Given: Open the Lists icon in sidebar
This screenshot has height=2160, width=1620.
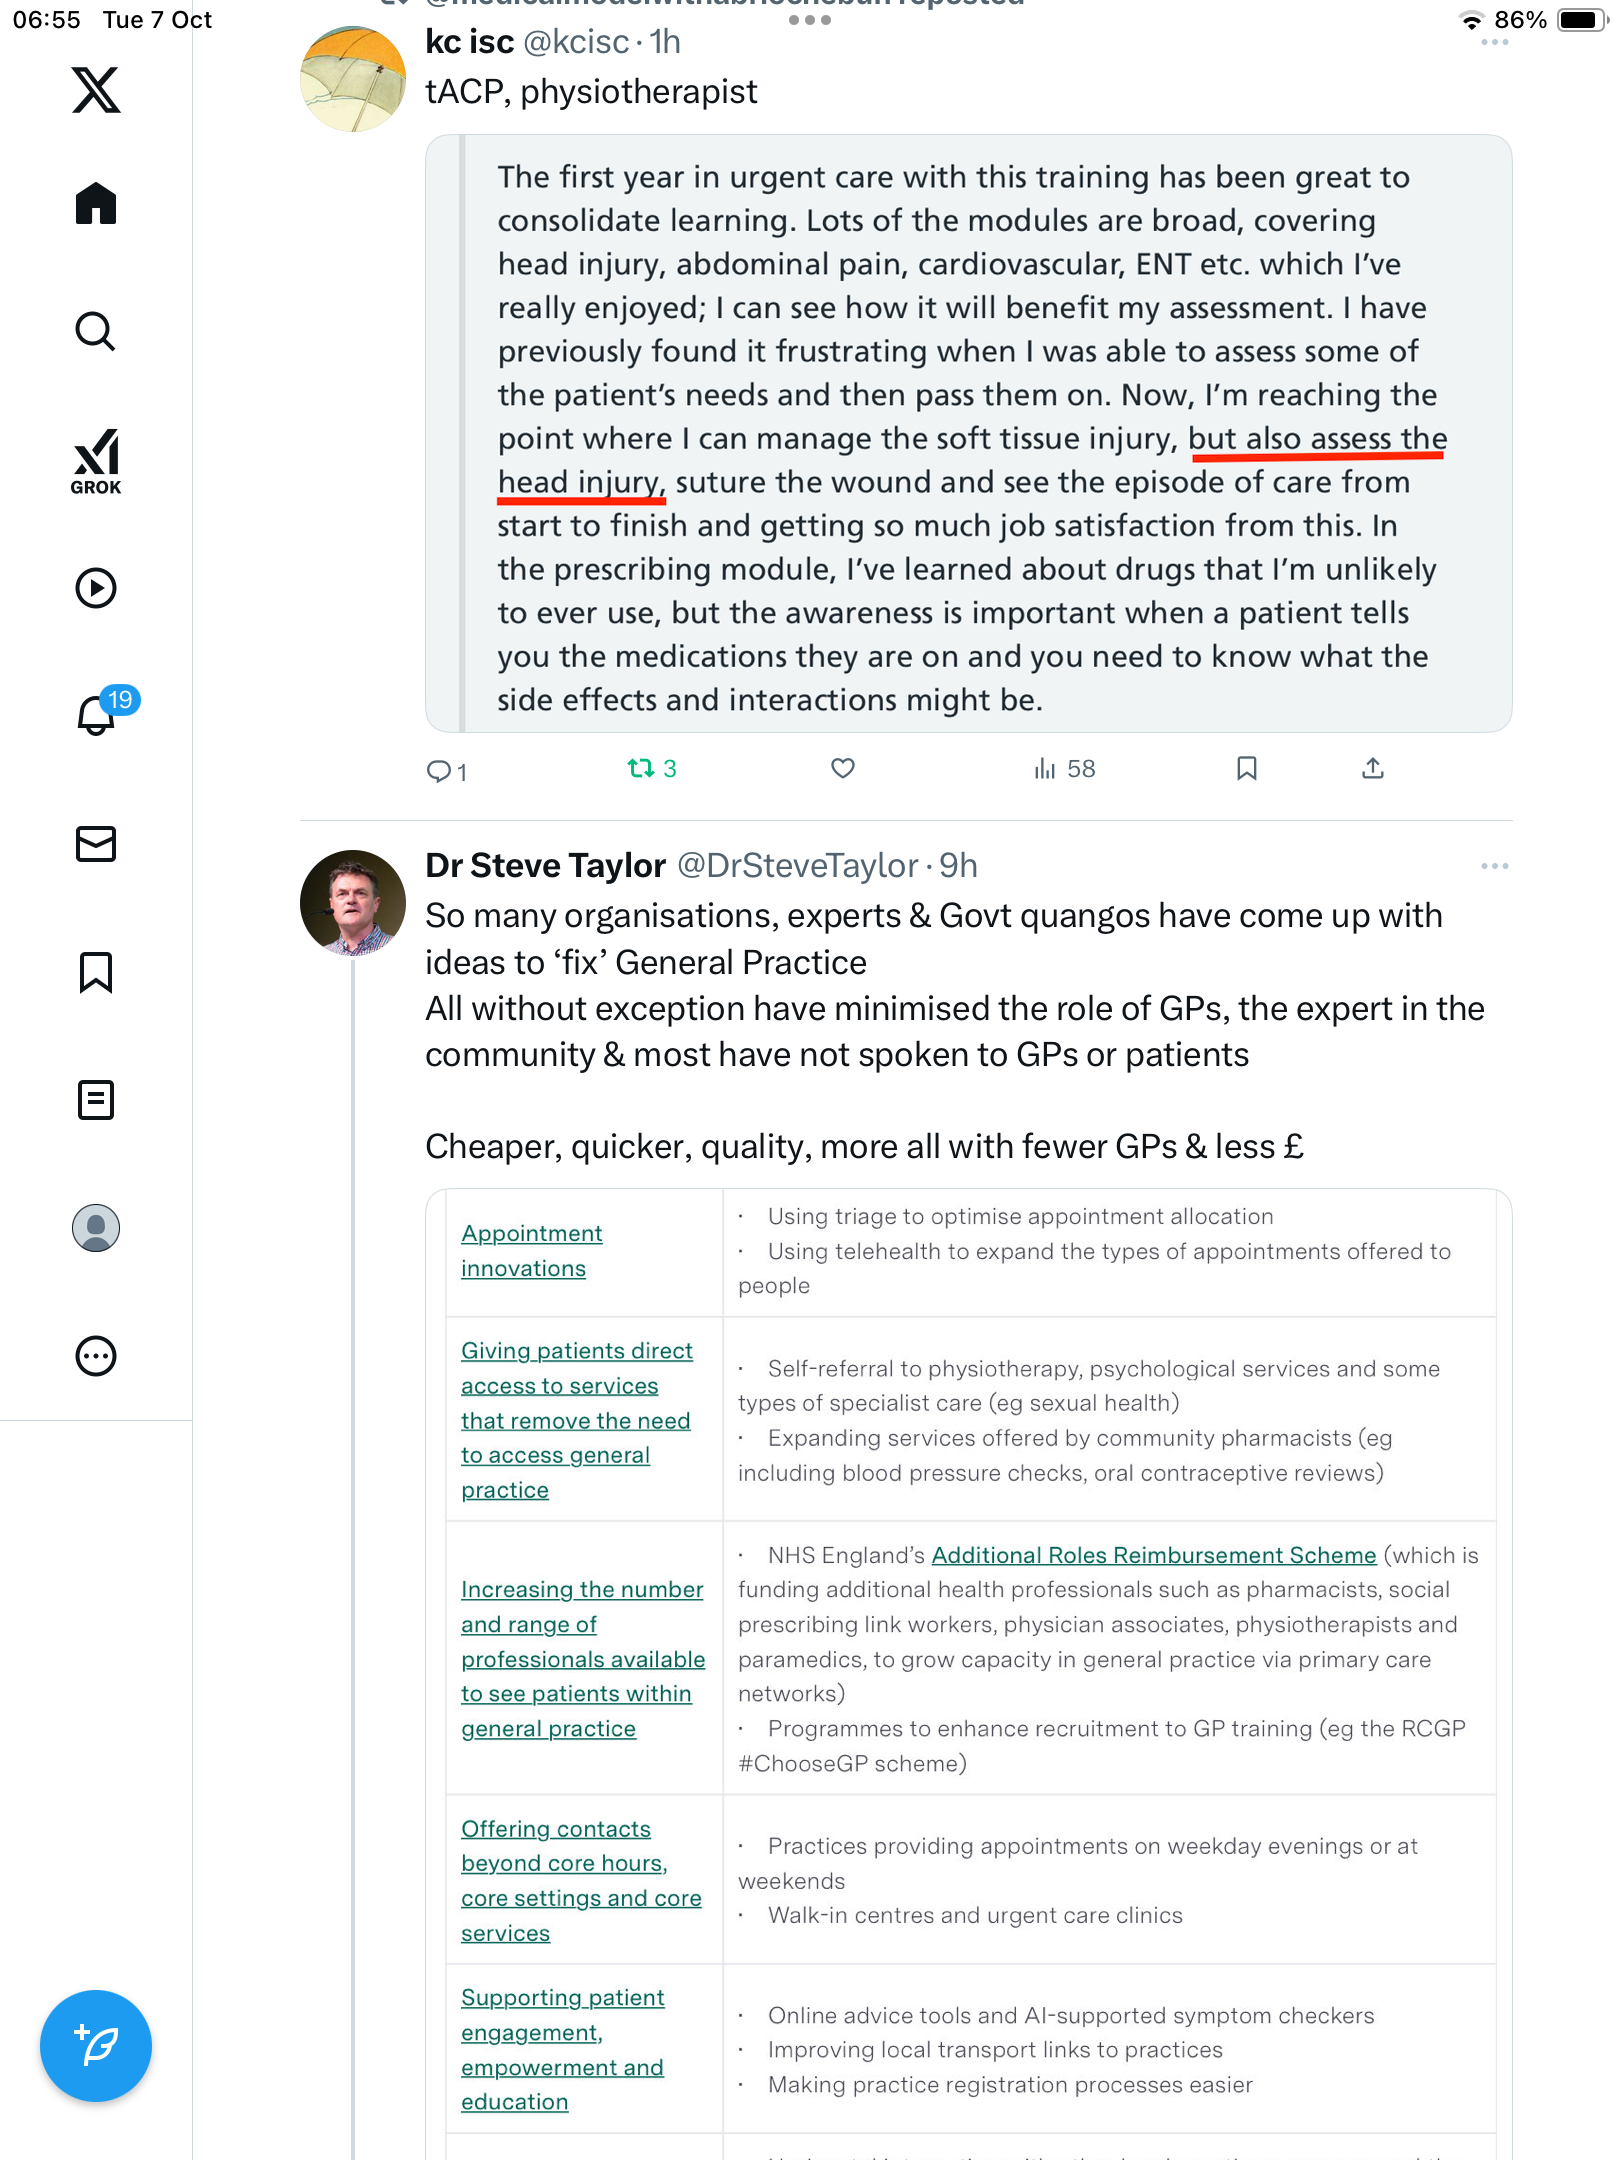Looking at the screenshot, I should tap(96, 1100).
